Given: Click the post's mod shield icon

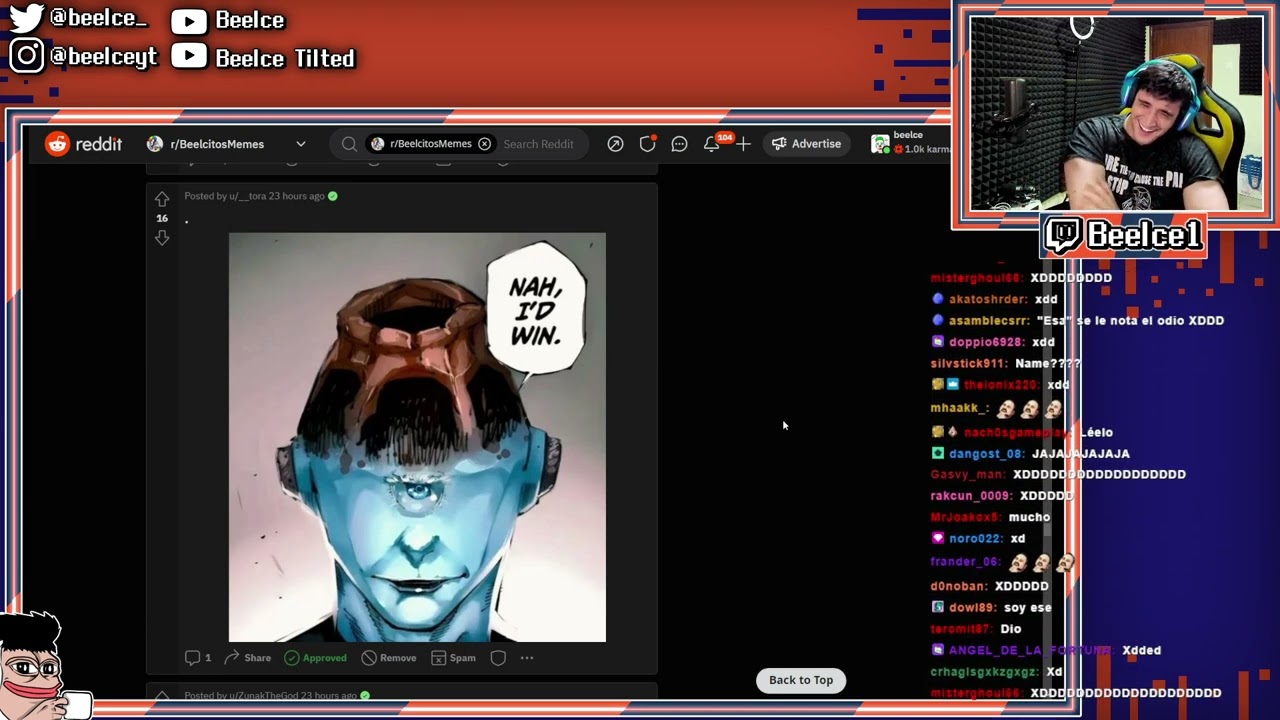Looking at the screenshot, I should point(498,658).
